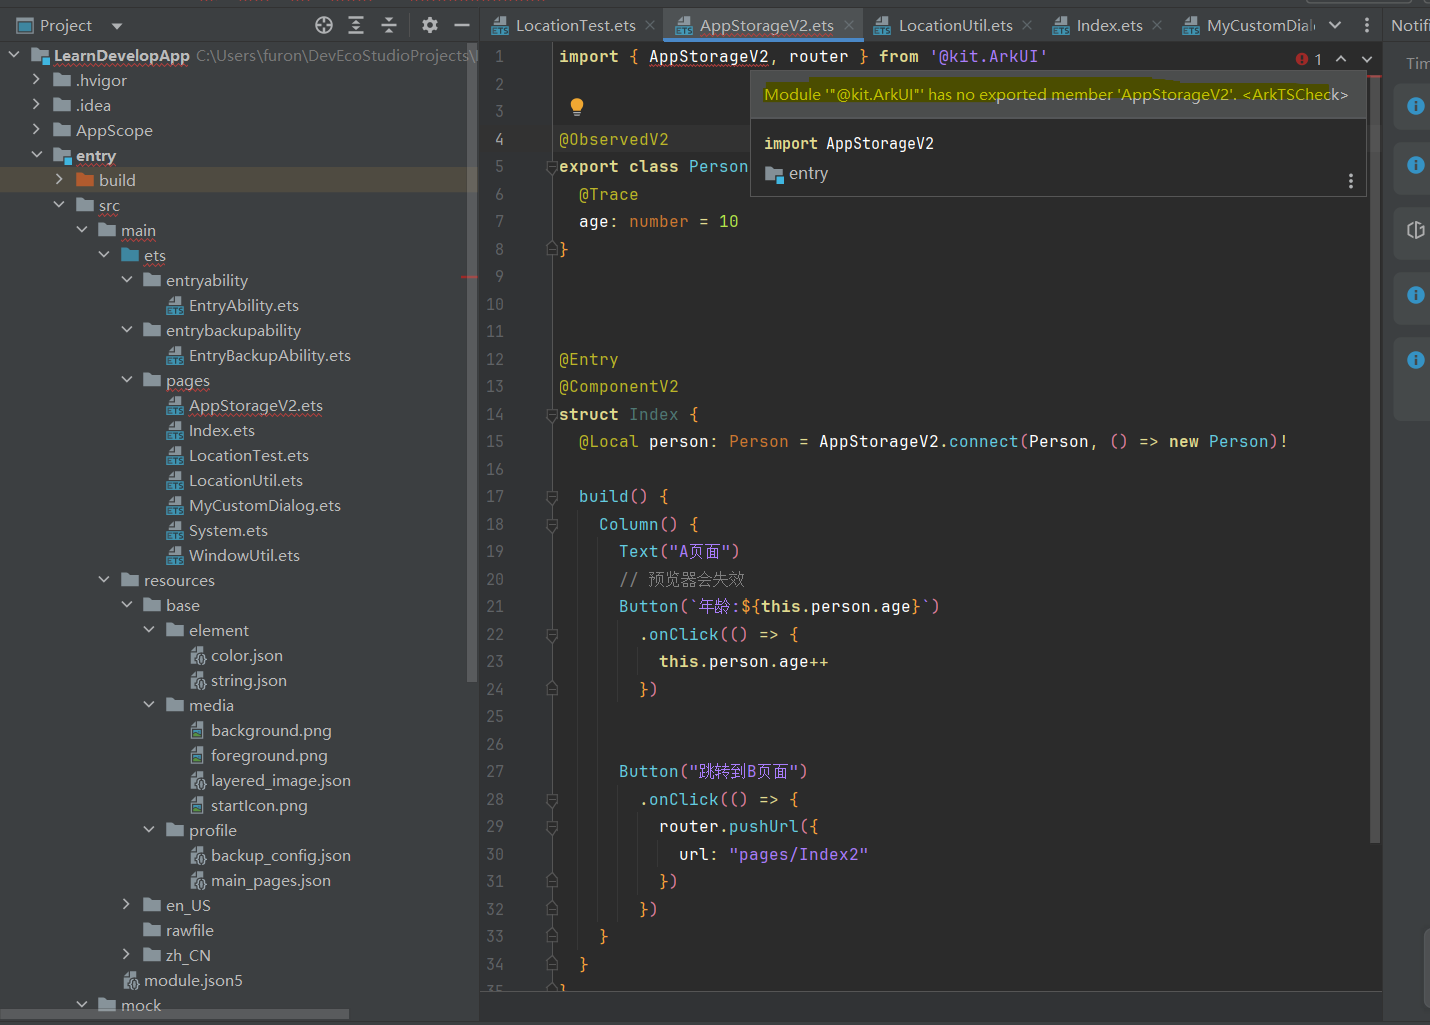Click Expand All in Project toolbar
This screenshot has width=1430, height=1025.
(356, 25)
